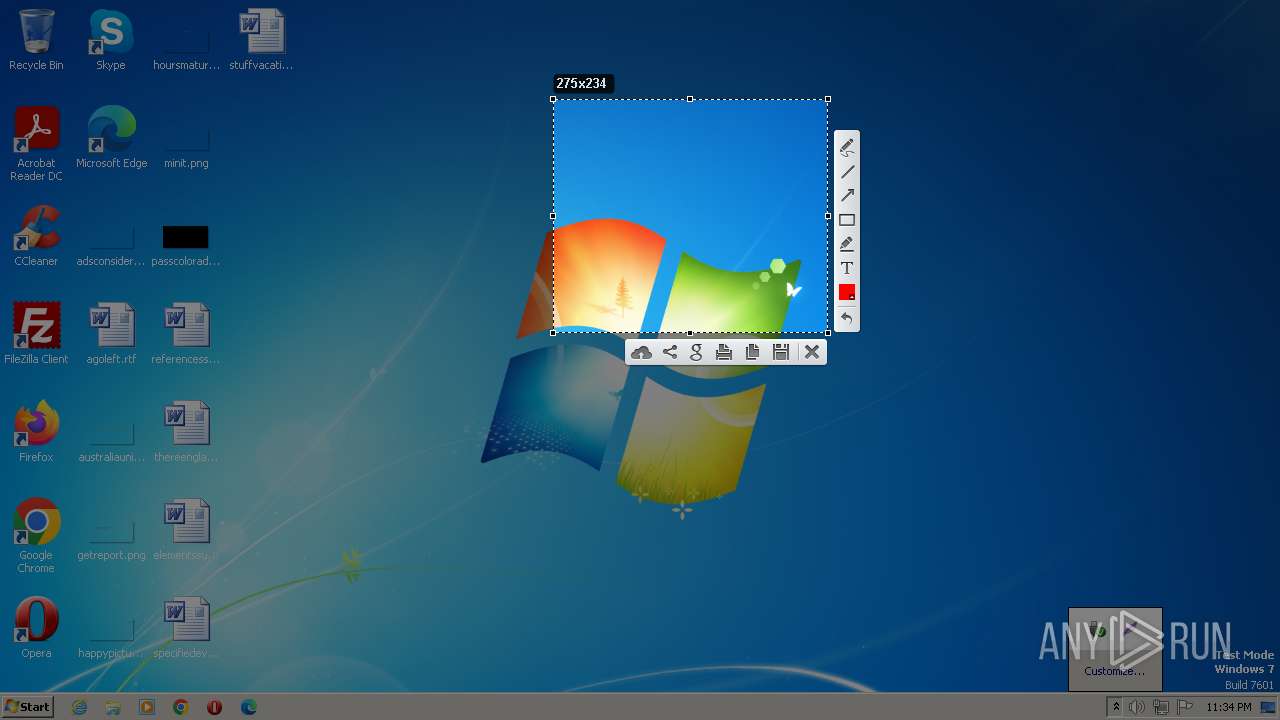Select the Rectangle tool
The image size is (1280, 720).
(x=847, y=220)
